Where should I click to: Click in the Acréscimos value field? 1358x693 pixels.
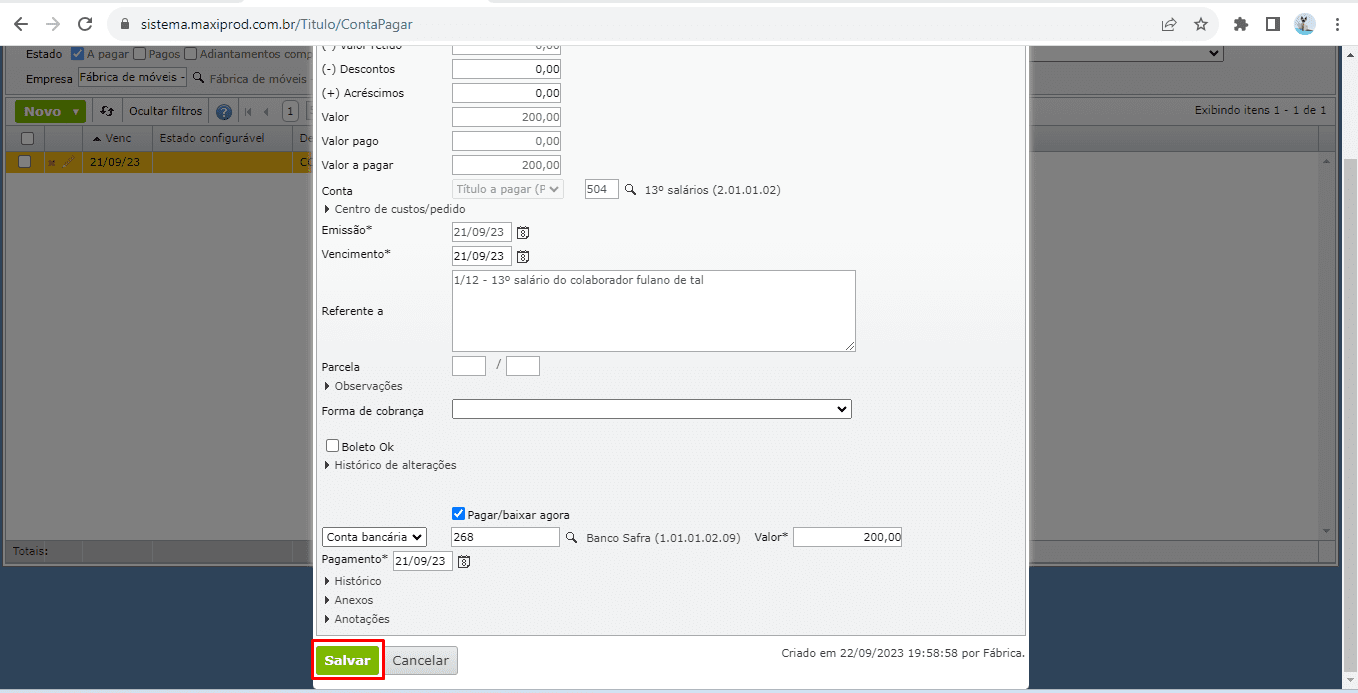click(506, 93)
